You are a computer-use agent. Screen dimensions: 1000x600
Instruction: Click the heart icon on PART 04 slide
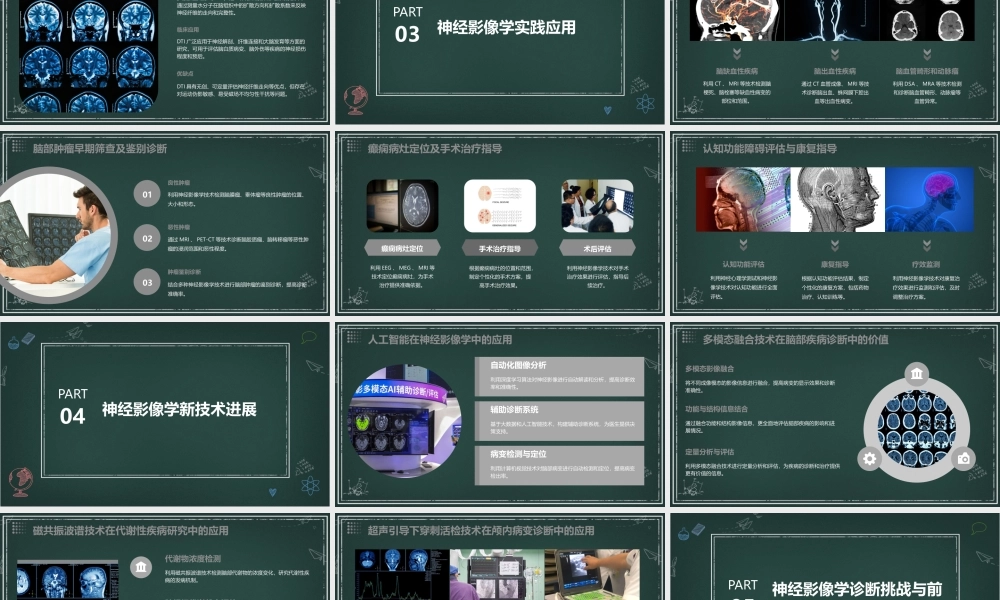click(272, 492)
